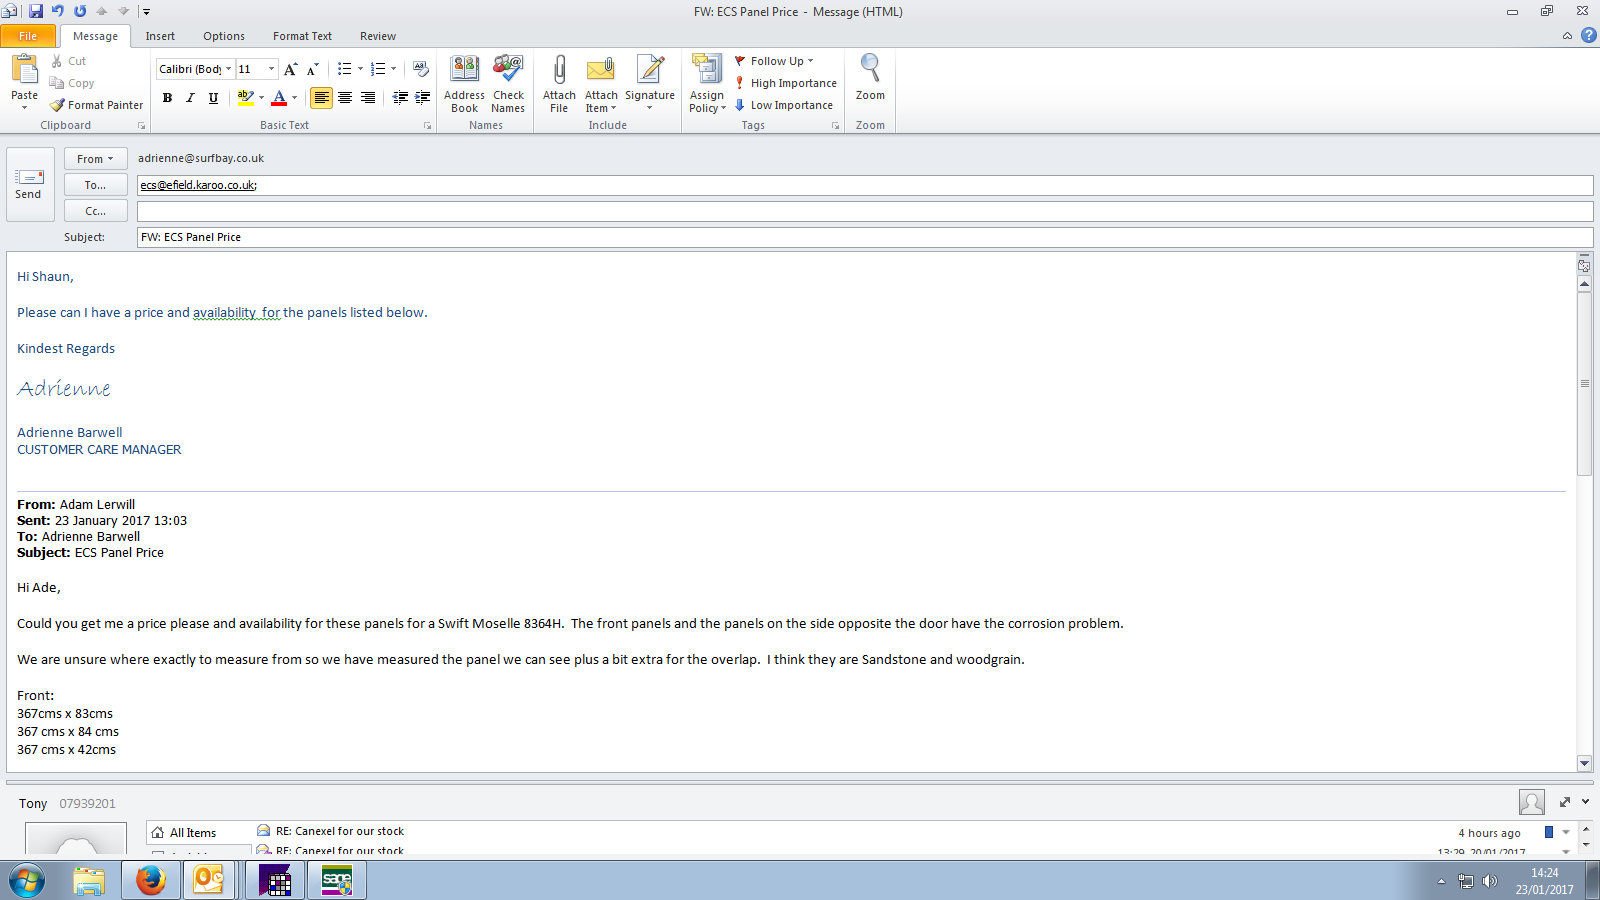This screenshot has height=900, width=1600.
Task: Click the Cc... recipients button
Action: click(95, 211)
